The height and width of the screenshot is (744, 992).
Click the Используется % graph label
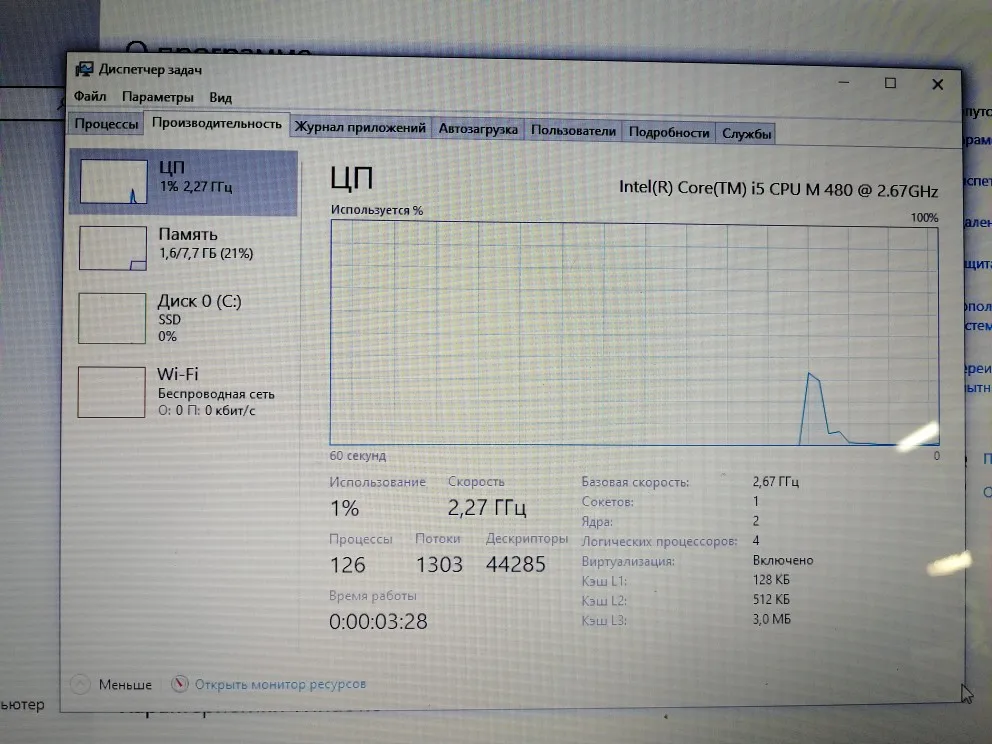point(376,210)
